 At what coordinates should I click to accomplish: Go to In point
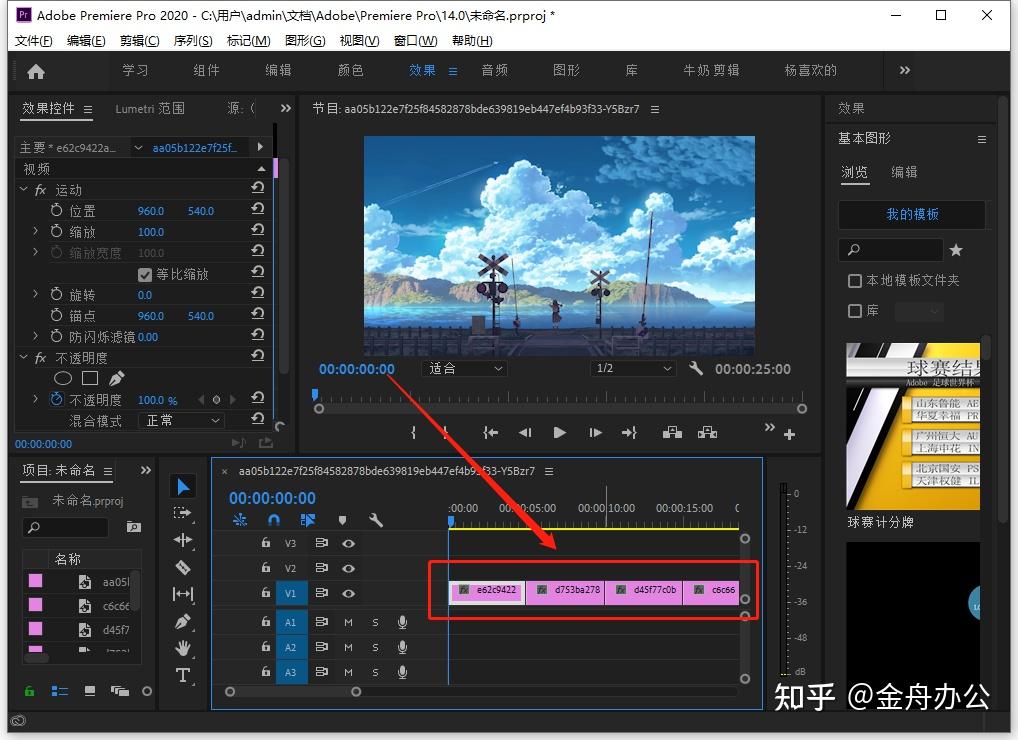pos(491,433)
